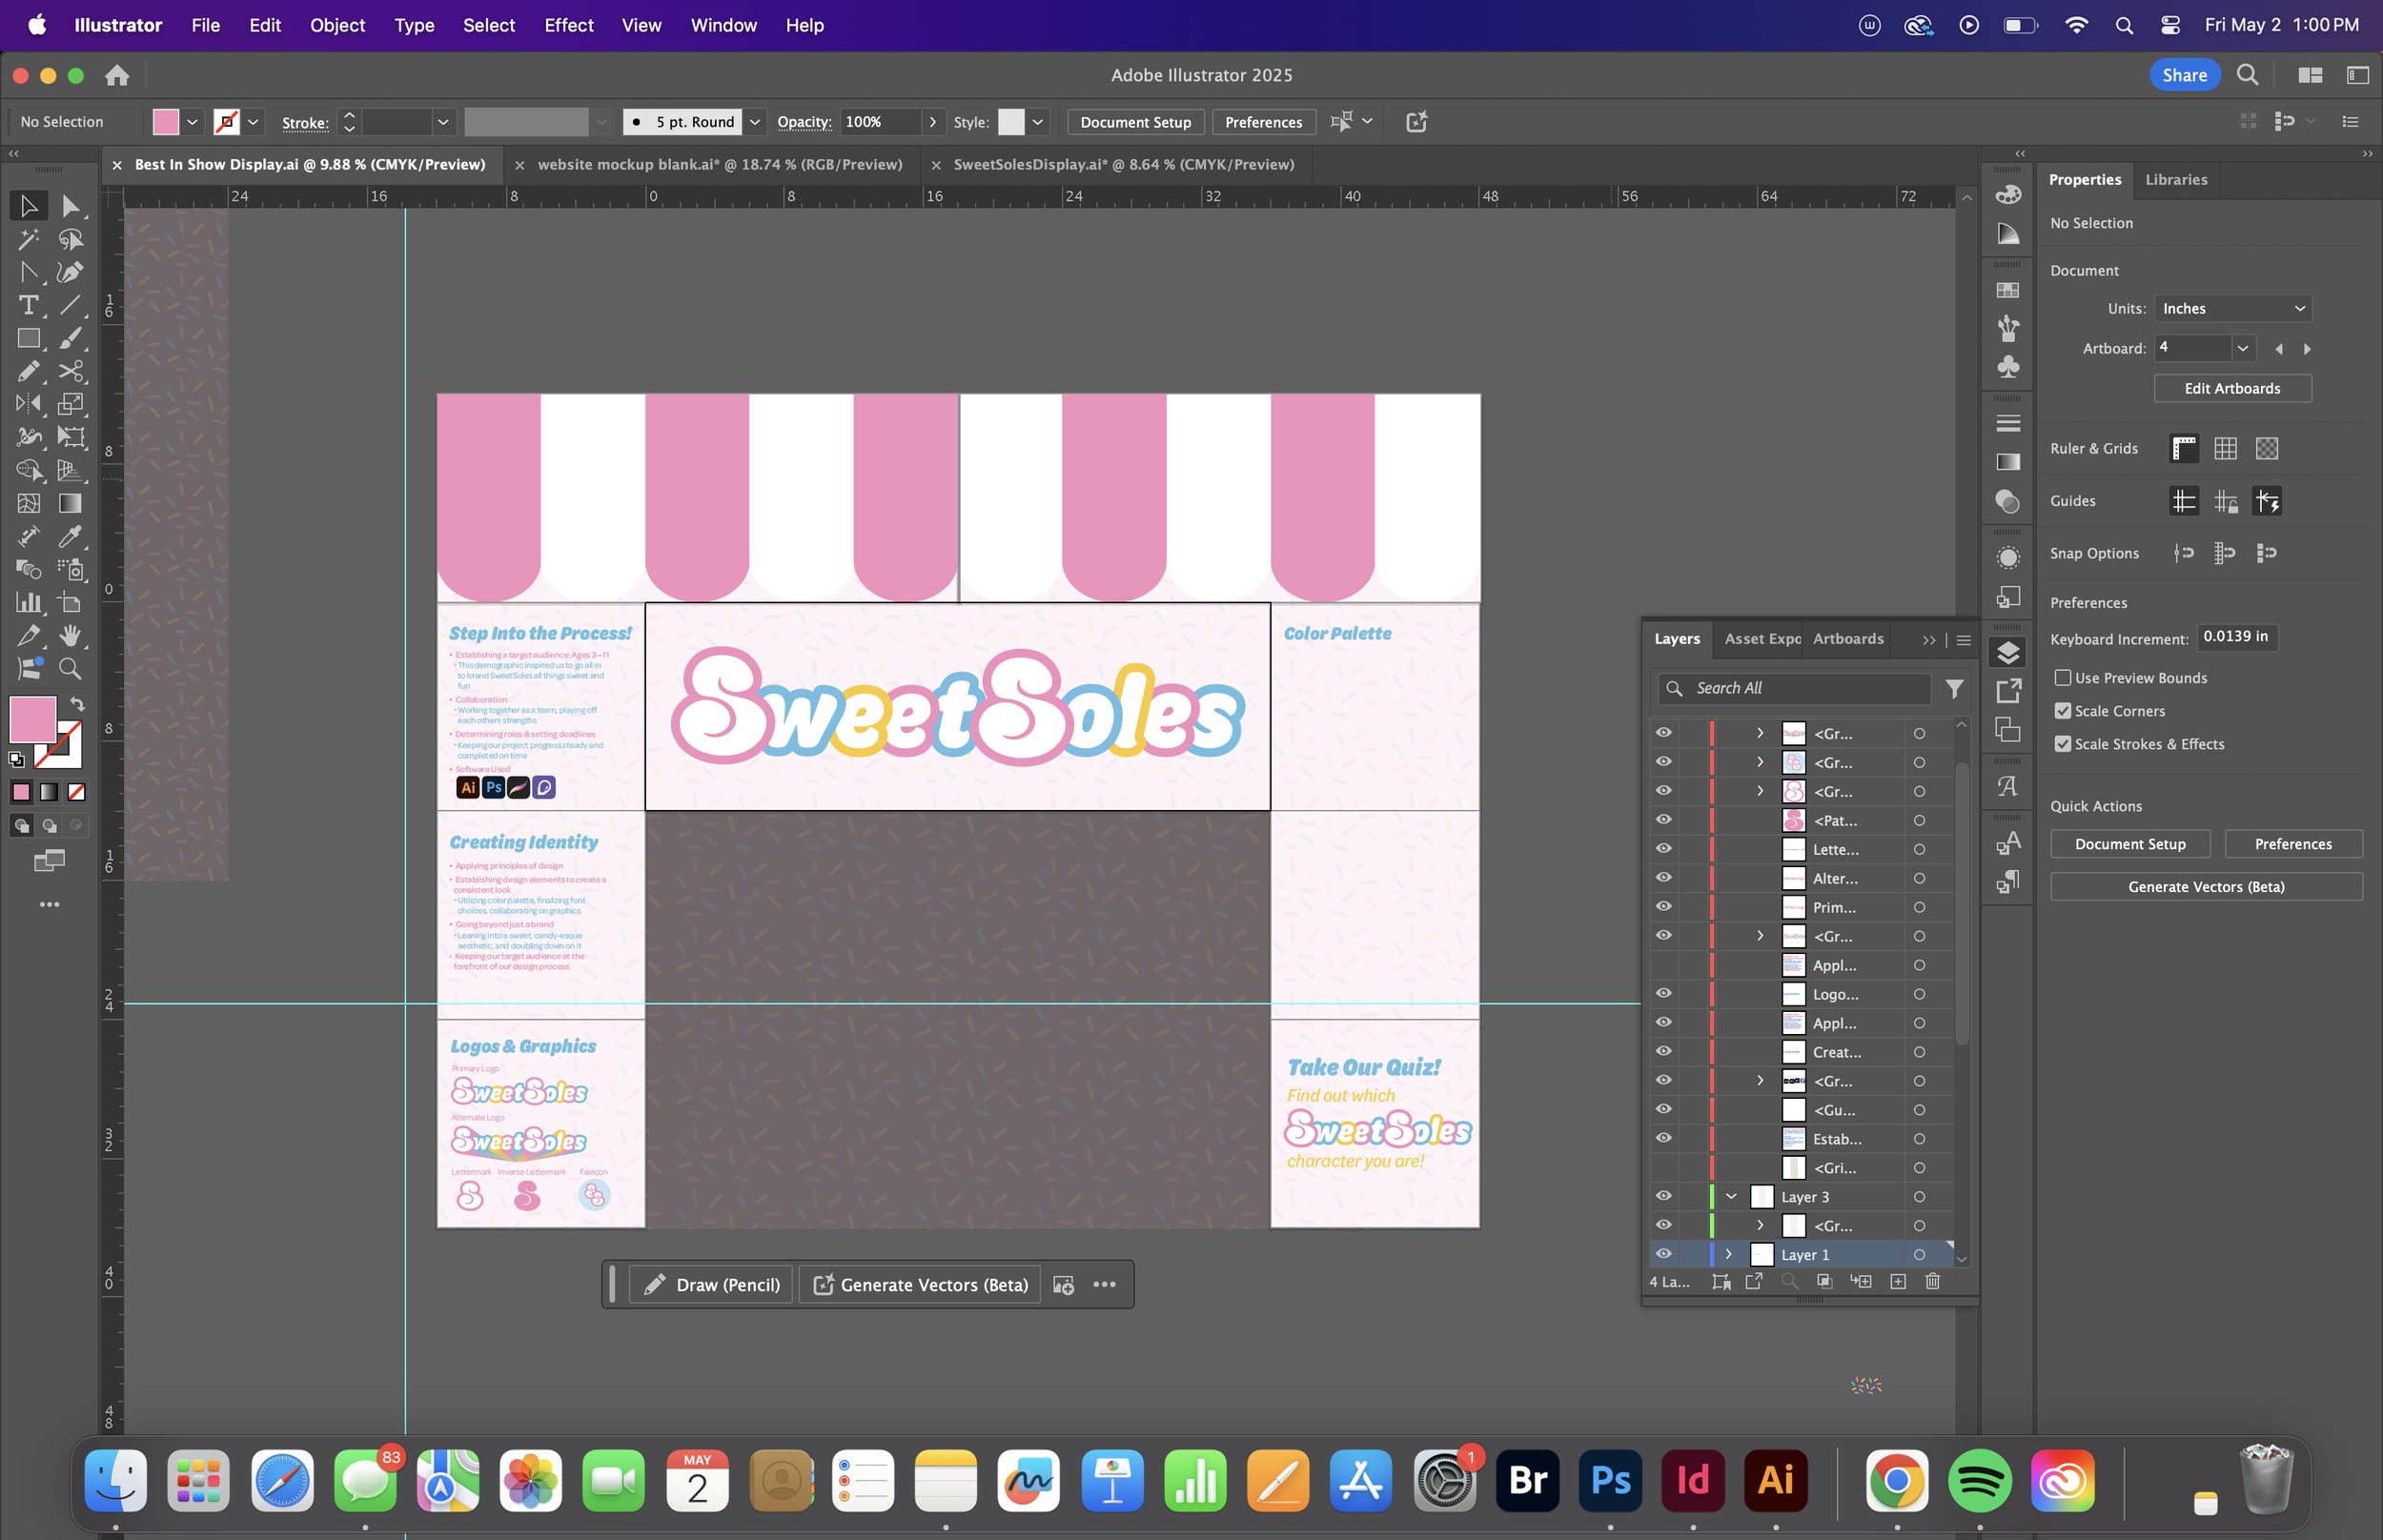Click the delete selection trash icon in Layers
The width and height of the screenshot is (2383, 1540).
pyautogui.click(x=1932, y=1281)
